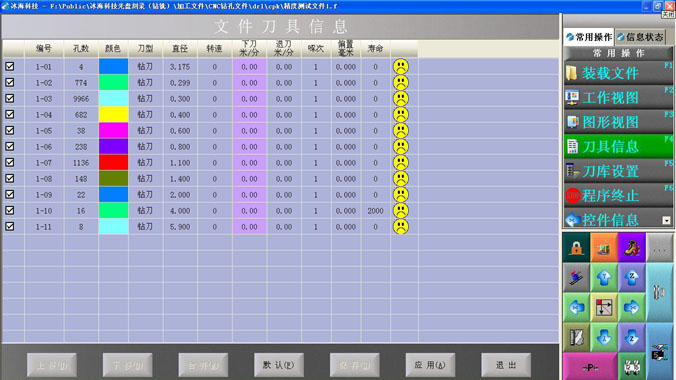The width and height of the screenshot is (676, 380).
Task: Jog Y axis with the down arrow
Action: [x=604, y=337]
